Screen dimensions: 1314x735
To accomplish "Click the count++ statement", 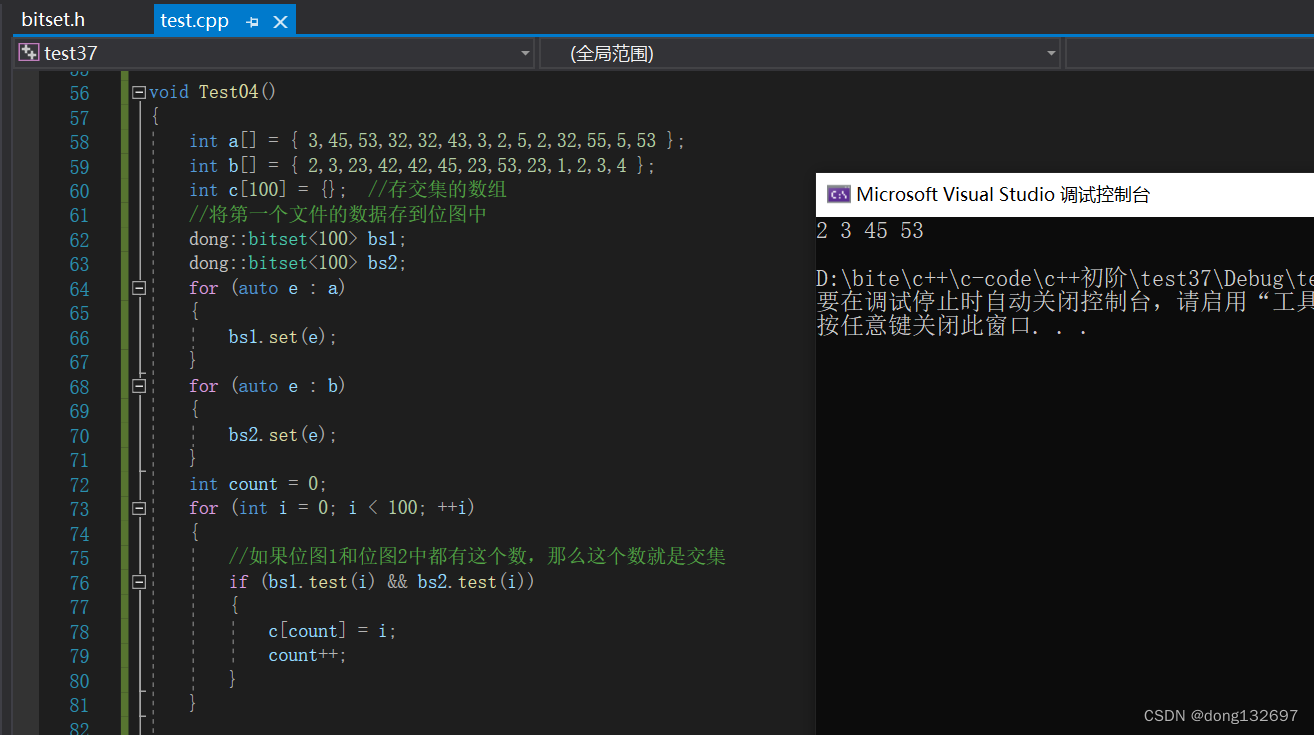I will [x=307, y=655].
